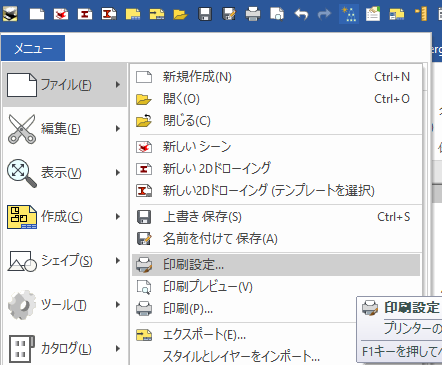Click the open folder toolbar icon

tap(180, 14)
